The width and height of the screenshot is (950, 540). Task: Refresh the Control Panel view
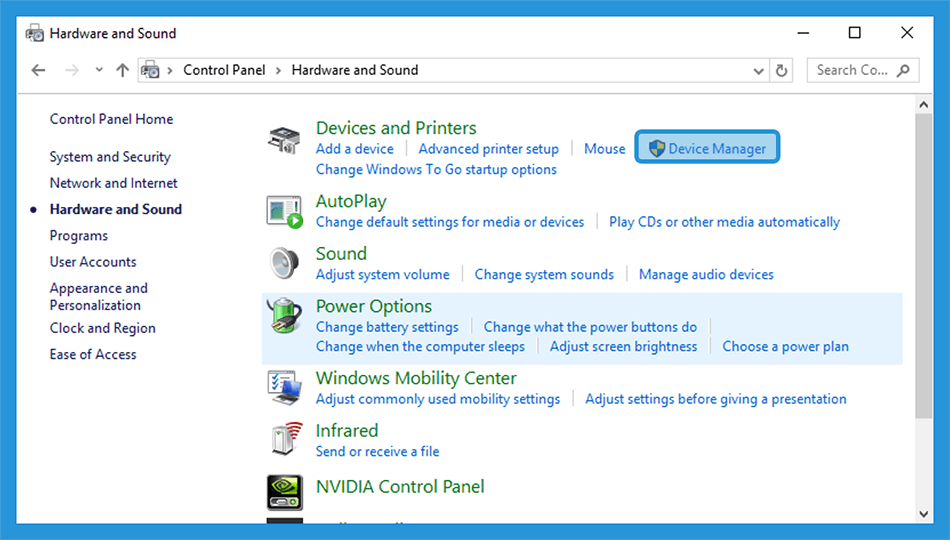tap(782, 71)
